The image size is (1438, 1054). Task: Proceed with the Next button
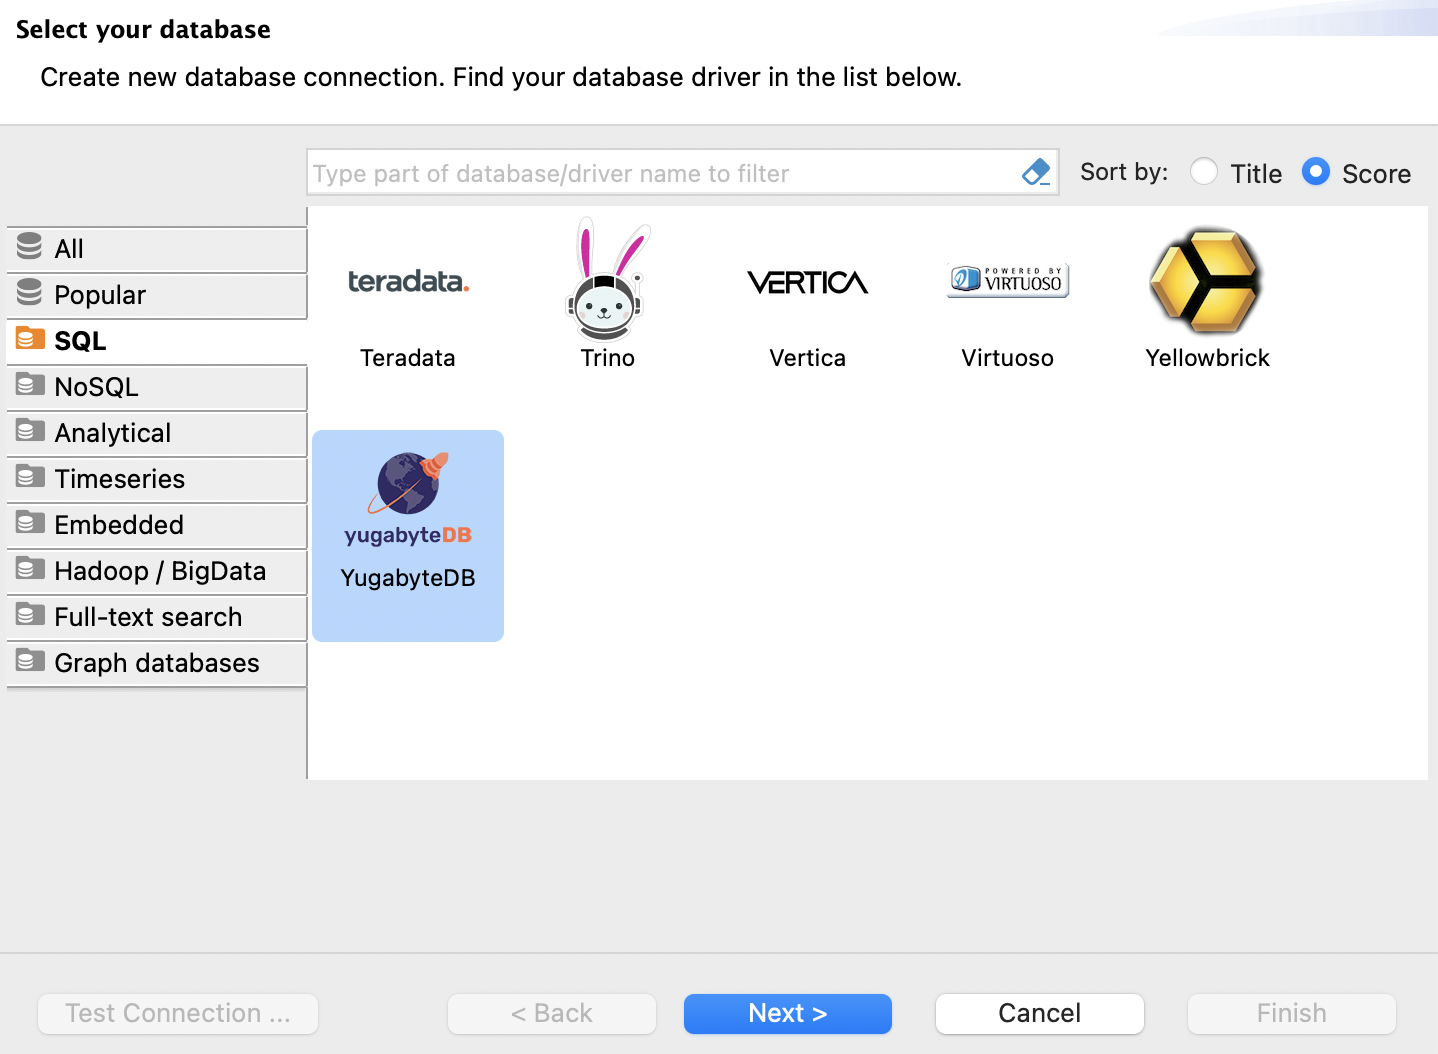point(787,1013)
